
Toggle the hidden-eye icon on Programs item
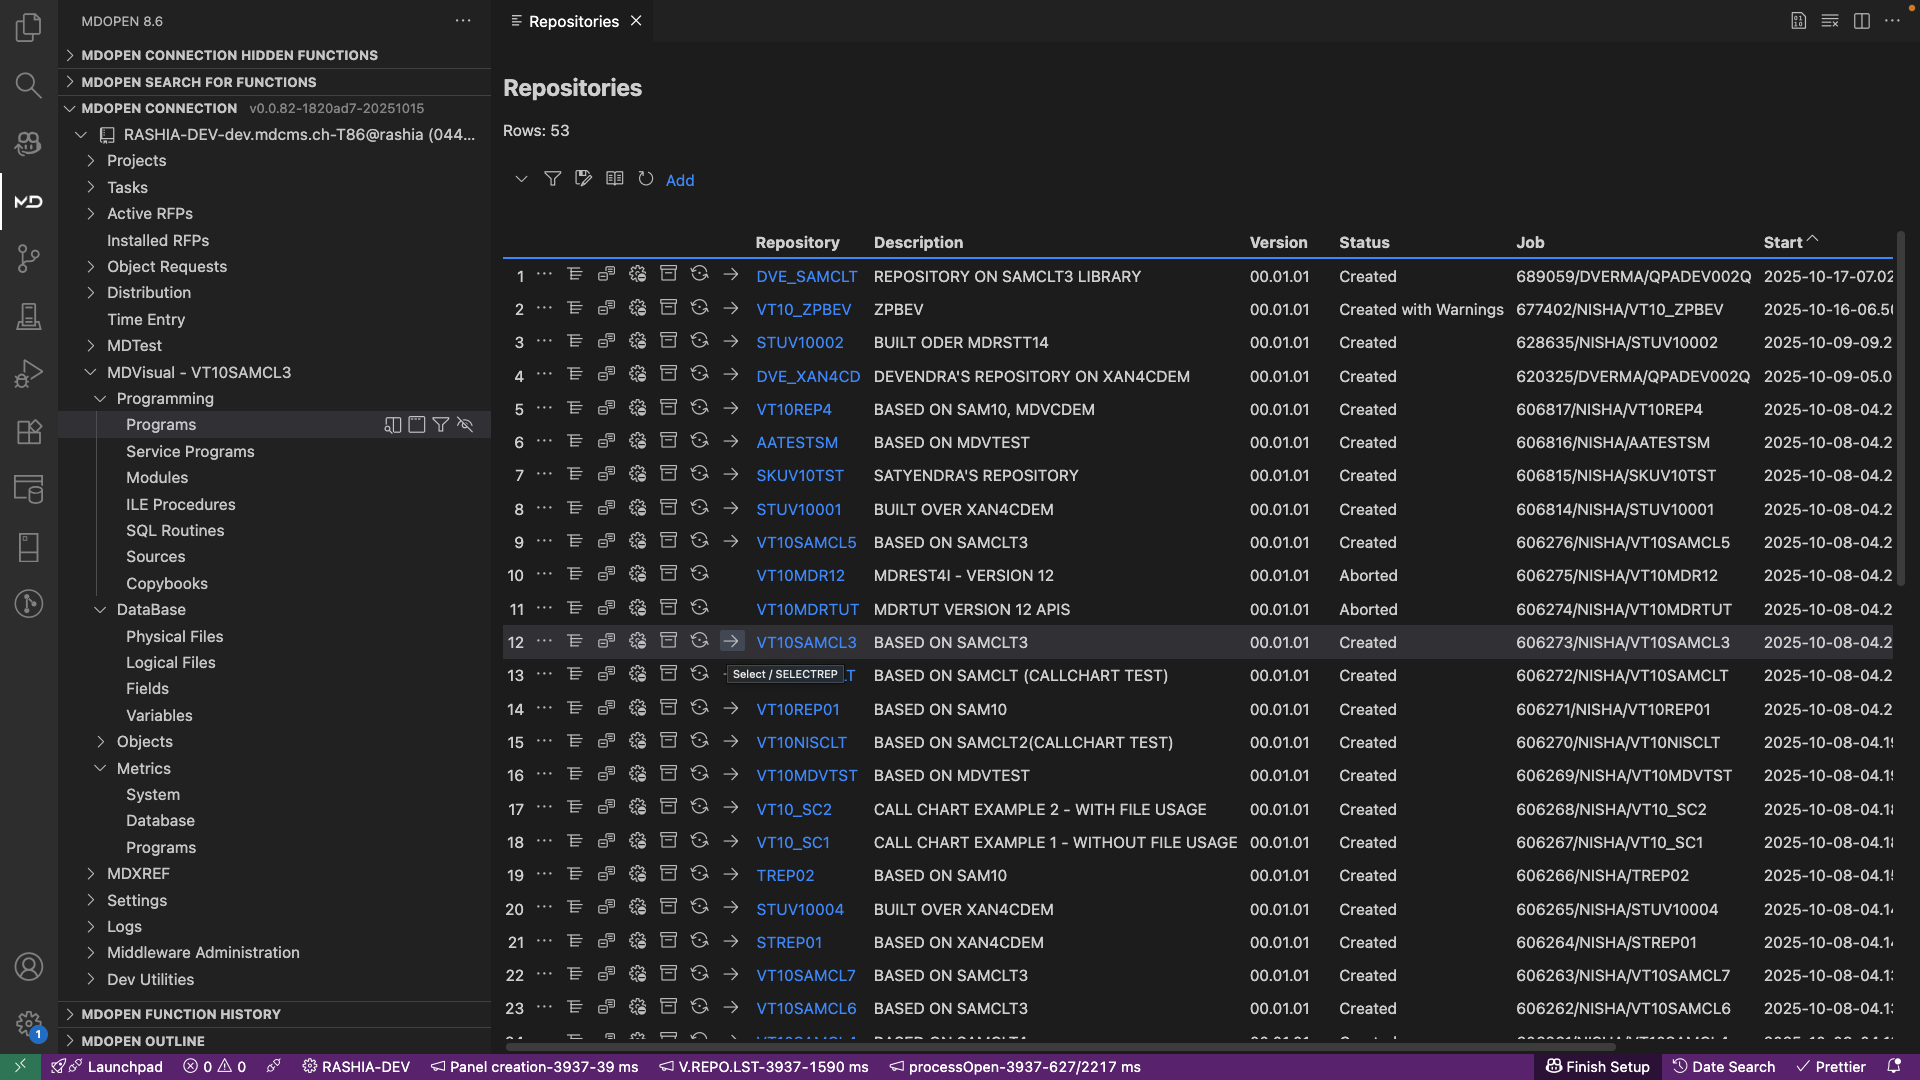[465, 425]
